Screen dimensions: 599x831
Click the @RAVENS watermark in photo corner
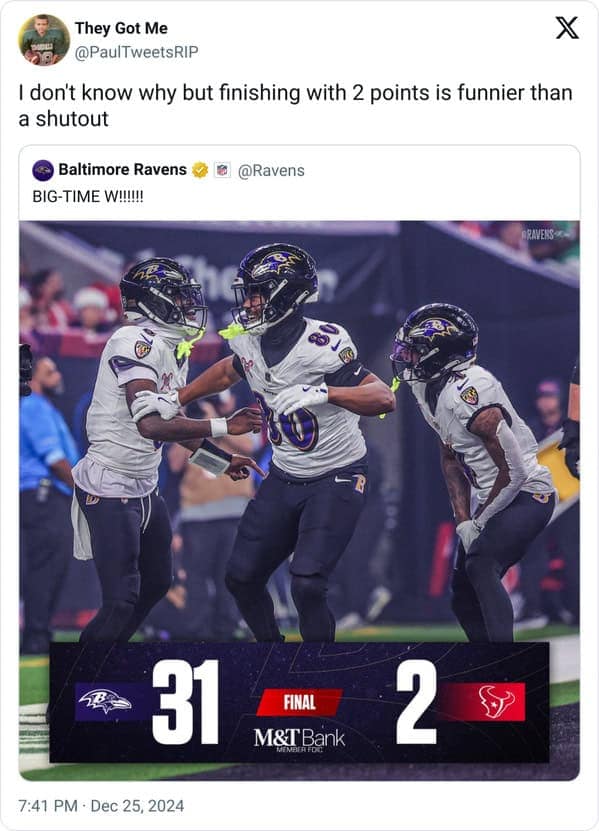coord(542,234)
